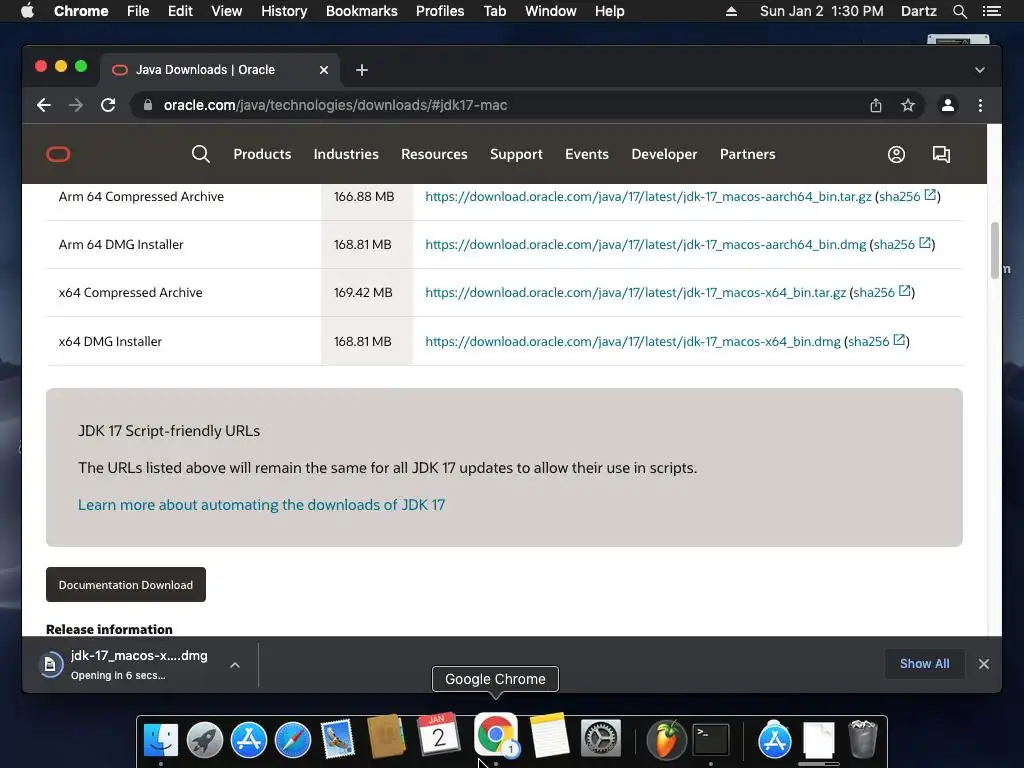Open Products navigation menu
Viewport: 1024px width, 768px height.
263,154
